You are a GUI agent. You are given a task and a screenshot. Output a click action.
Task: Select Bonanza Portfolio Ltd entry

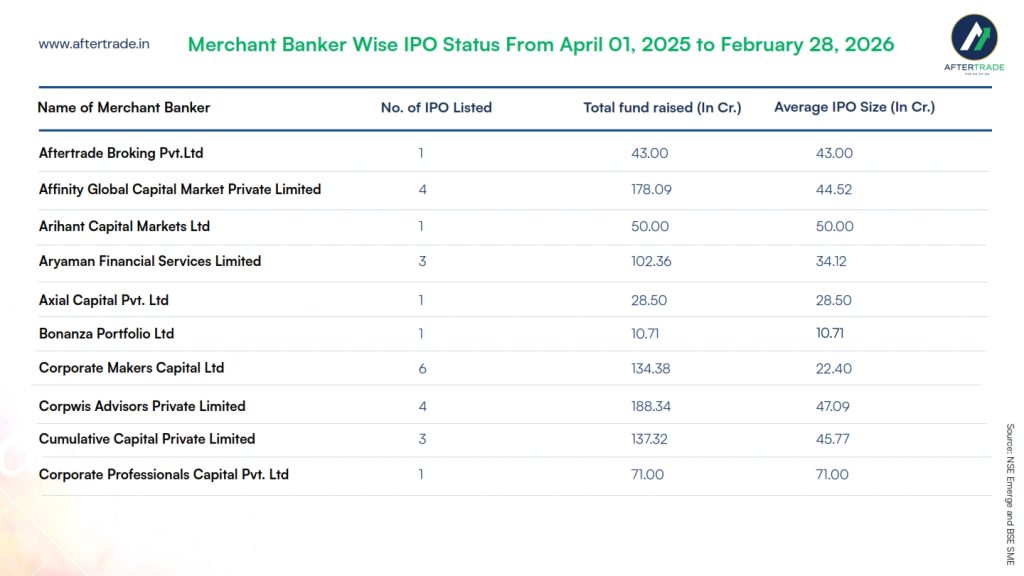coord(107,334)
